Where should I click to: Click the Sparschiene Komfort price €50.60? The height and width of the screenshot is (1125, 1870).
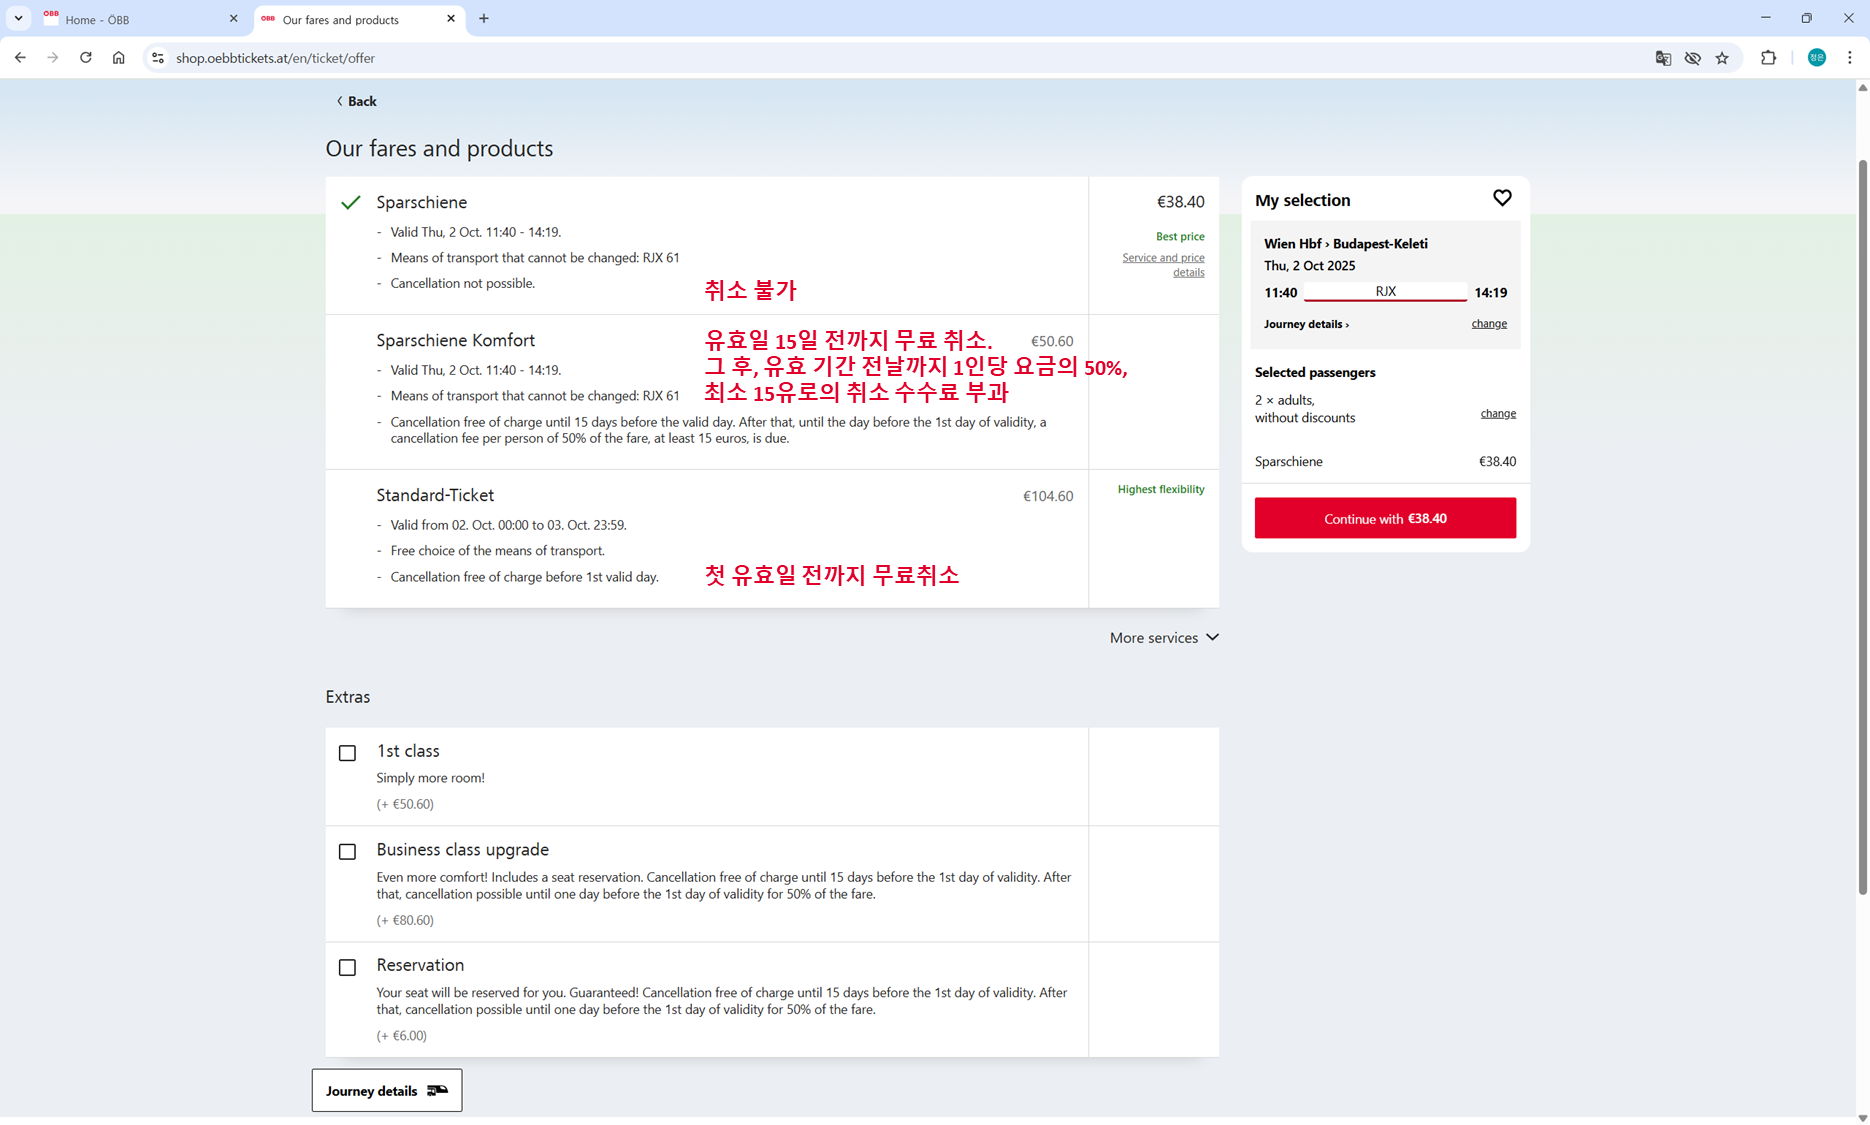[x=1052, y=341]
